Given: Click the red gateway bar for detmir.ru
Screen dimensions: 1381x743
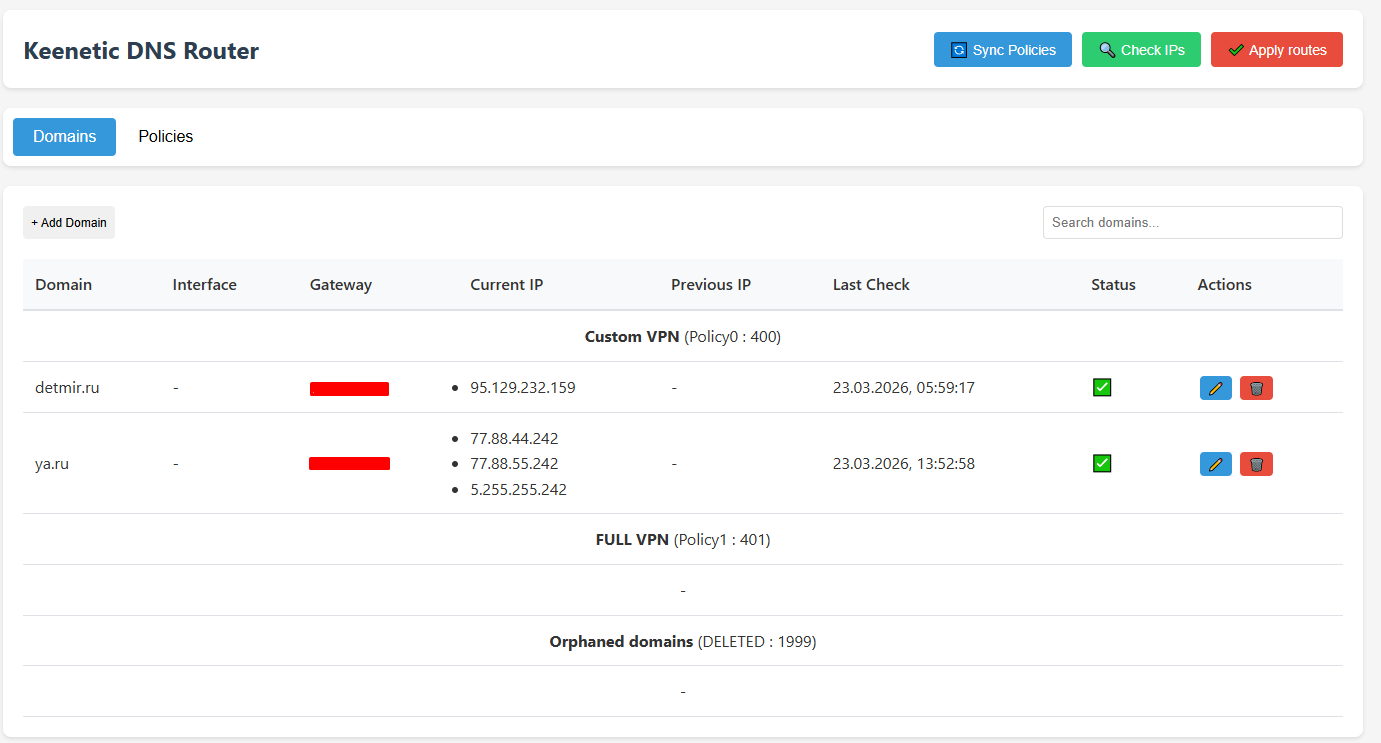Looking at the screenshot, I should point(349,389).
